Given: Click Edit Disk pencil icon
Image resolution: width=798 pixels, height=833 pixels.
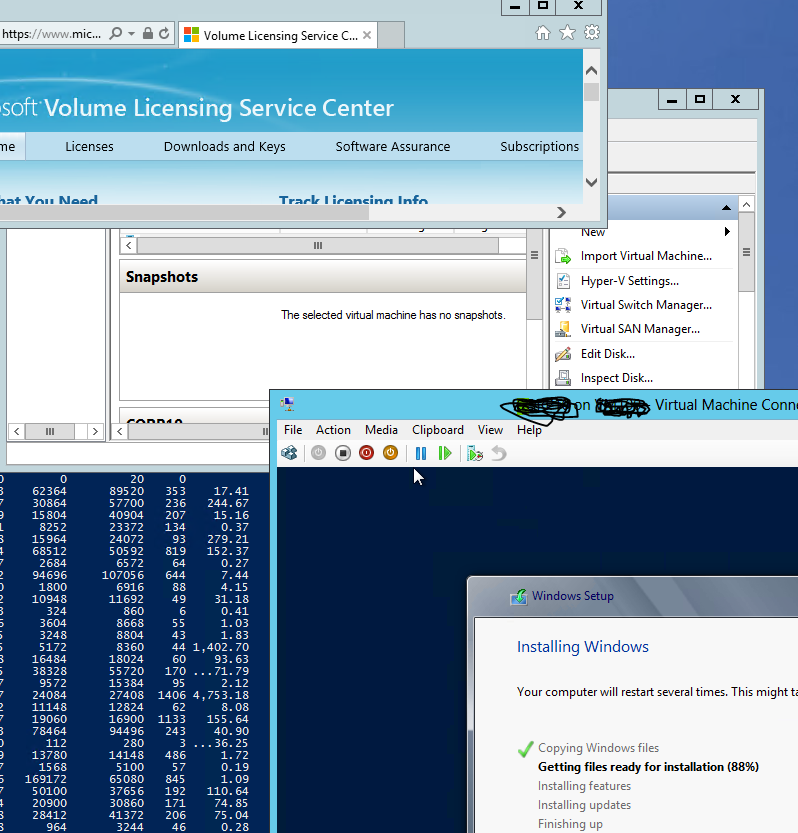Looking at the screenshot, I should point(563,354).
